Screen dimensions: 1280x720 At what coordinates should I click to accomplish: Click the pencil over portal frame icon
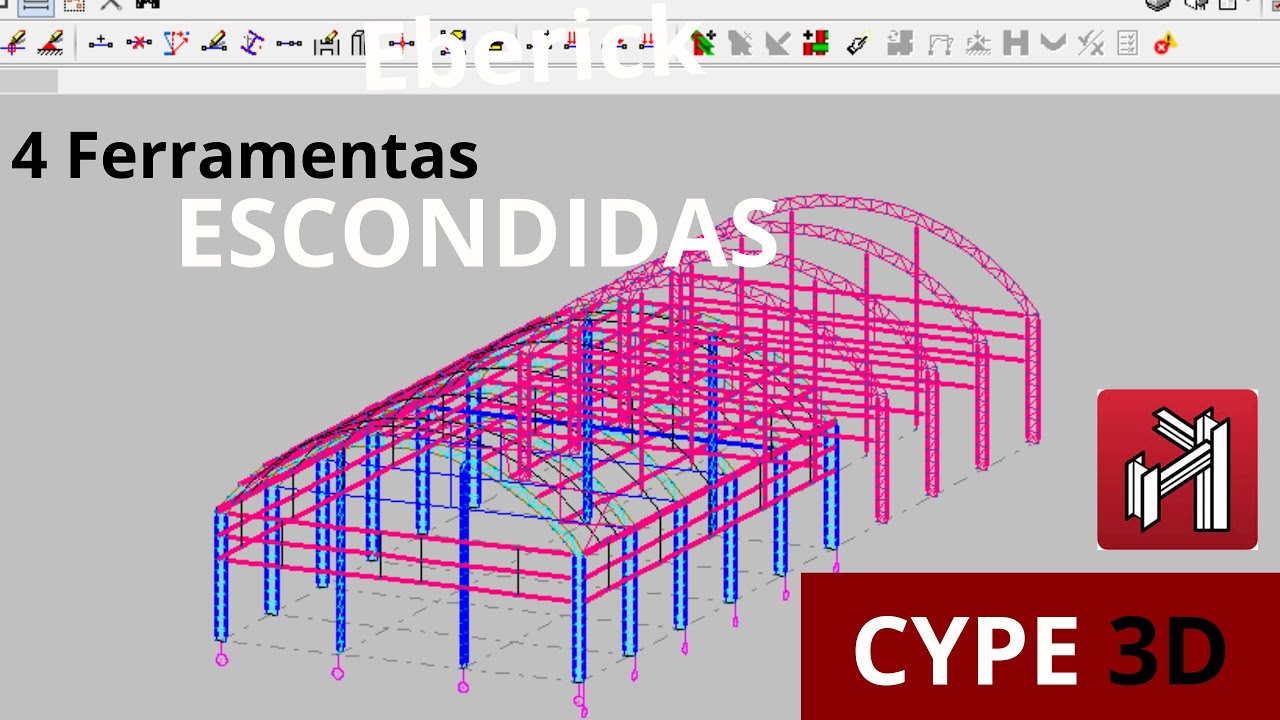[327, 43]
